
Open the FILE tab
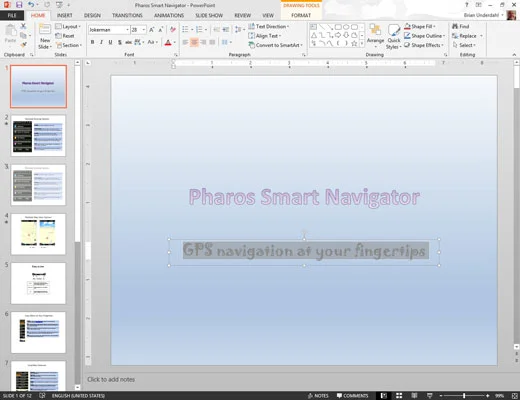click(x=12, y=15)
